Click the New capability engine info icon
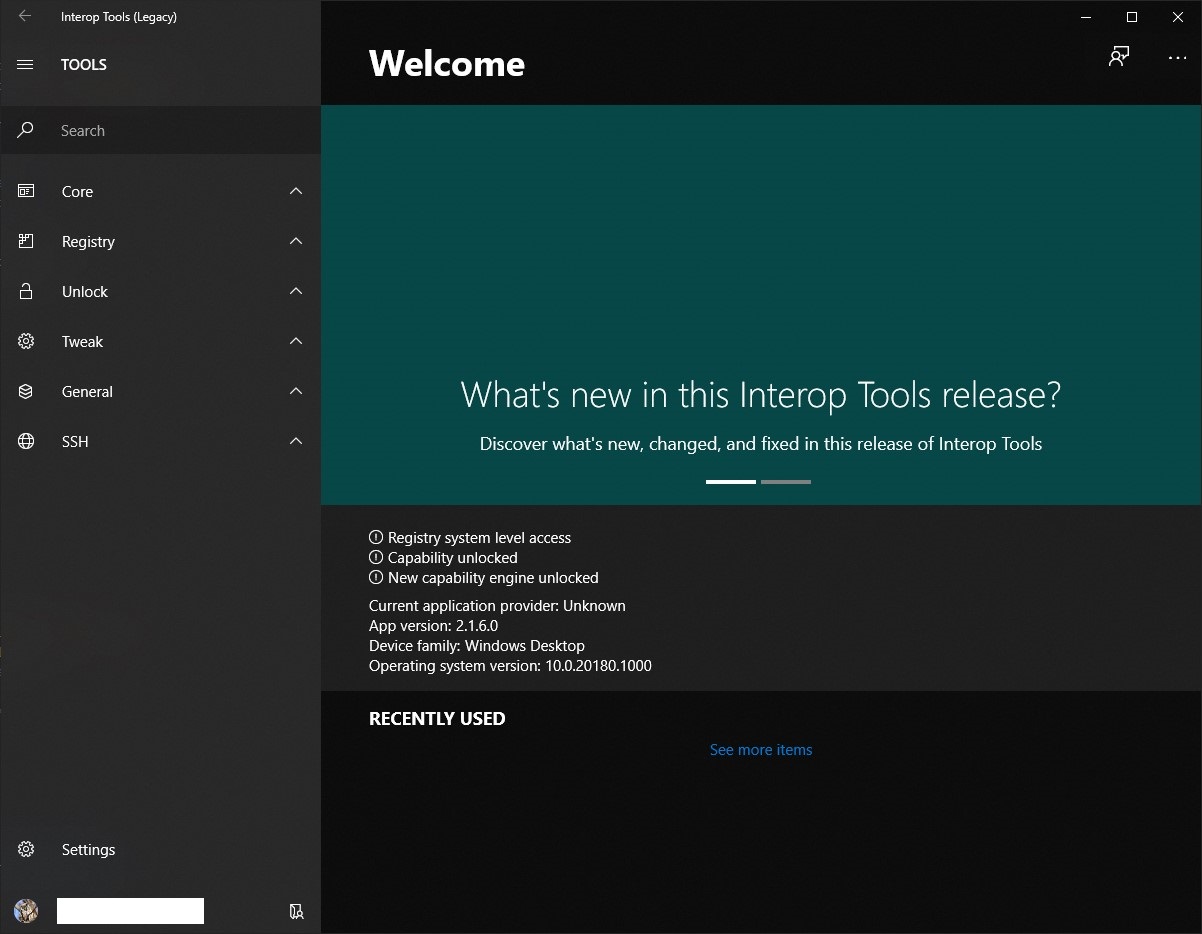The height and width of the screenshot is (934, 1202). [376, 577]
